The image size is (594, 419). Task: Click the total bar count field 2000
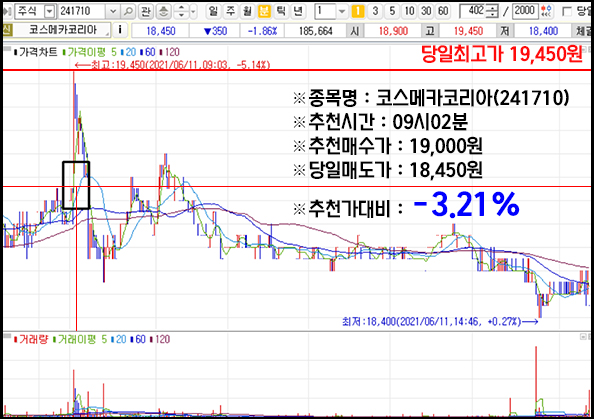click(x=524, y=11)
